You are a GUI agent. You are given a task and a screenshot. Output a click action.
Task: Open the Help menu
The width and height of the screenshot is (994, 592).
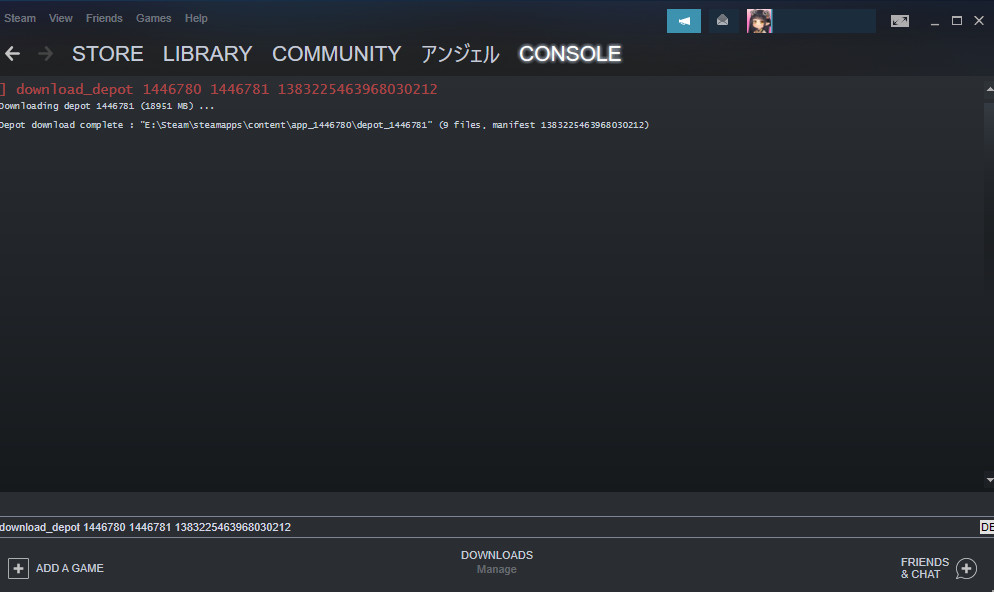click(196, 18)
